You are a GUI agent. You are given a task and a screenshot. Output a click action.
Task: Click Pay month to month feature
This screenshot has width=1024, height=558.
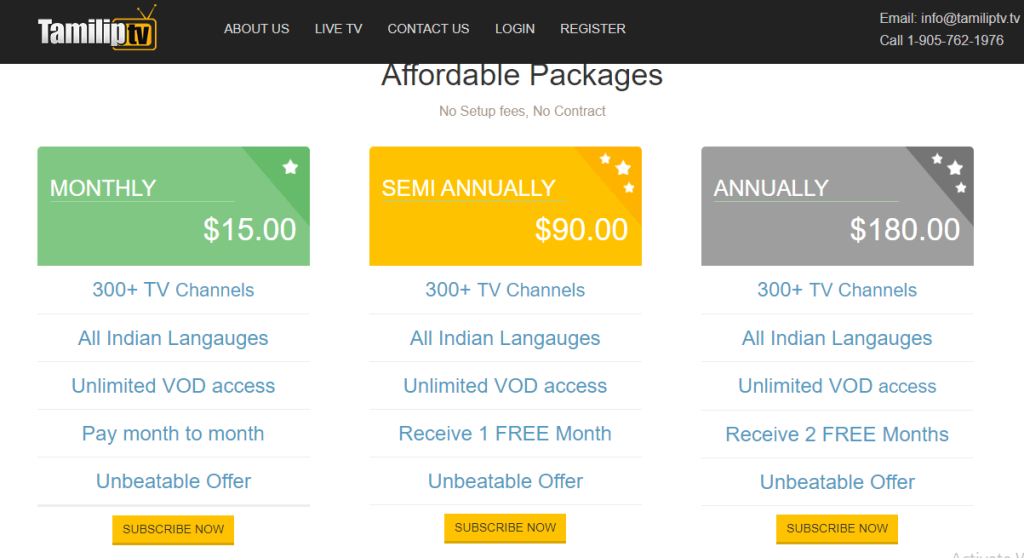[173, 434]
